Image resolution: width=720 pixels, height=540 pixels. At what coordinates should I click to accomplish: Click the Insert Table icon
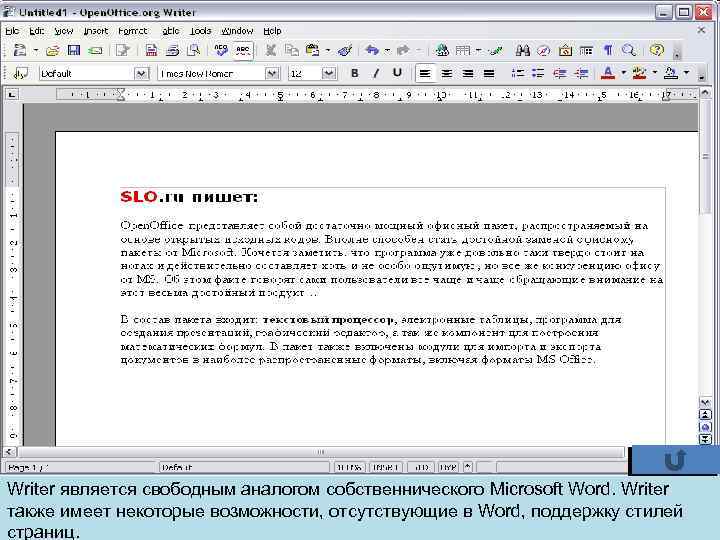[463, 50]
